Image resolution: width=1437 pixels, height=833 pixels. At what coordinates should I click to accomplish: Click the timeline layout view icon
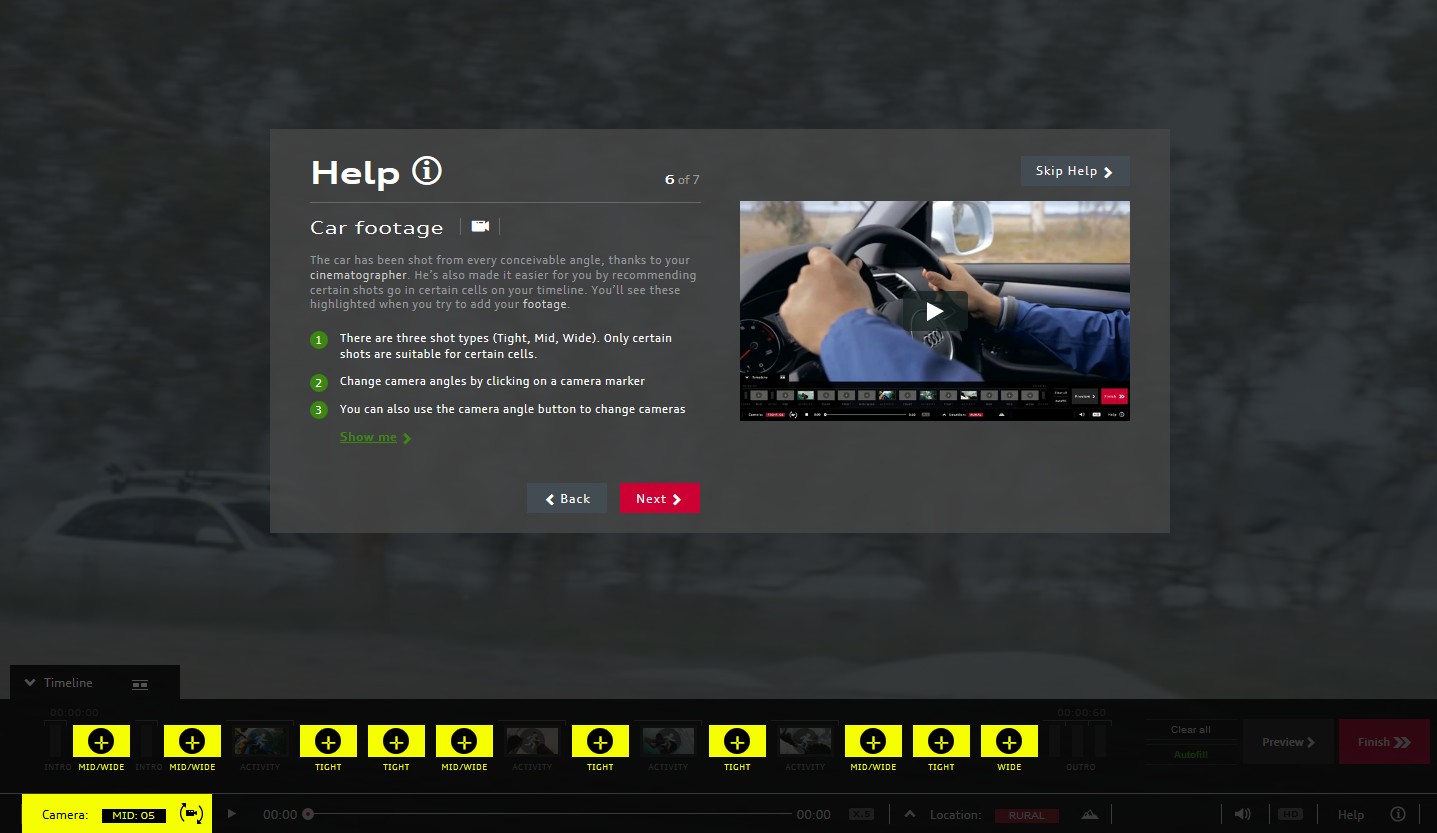(140, 684)
